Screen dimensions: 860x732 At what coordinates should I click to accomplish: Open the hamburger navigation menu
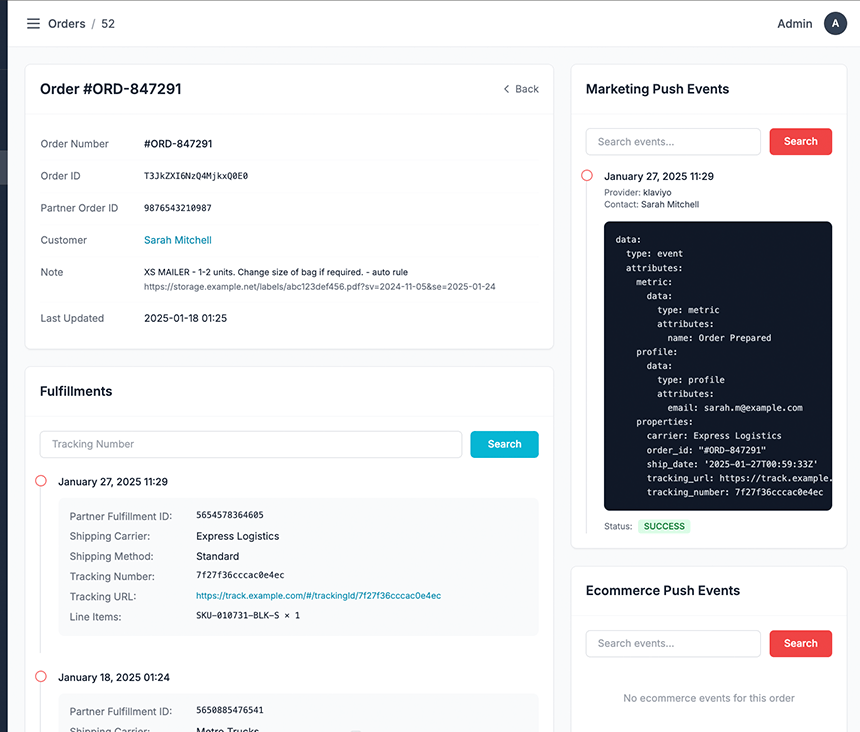[33, 24]
